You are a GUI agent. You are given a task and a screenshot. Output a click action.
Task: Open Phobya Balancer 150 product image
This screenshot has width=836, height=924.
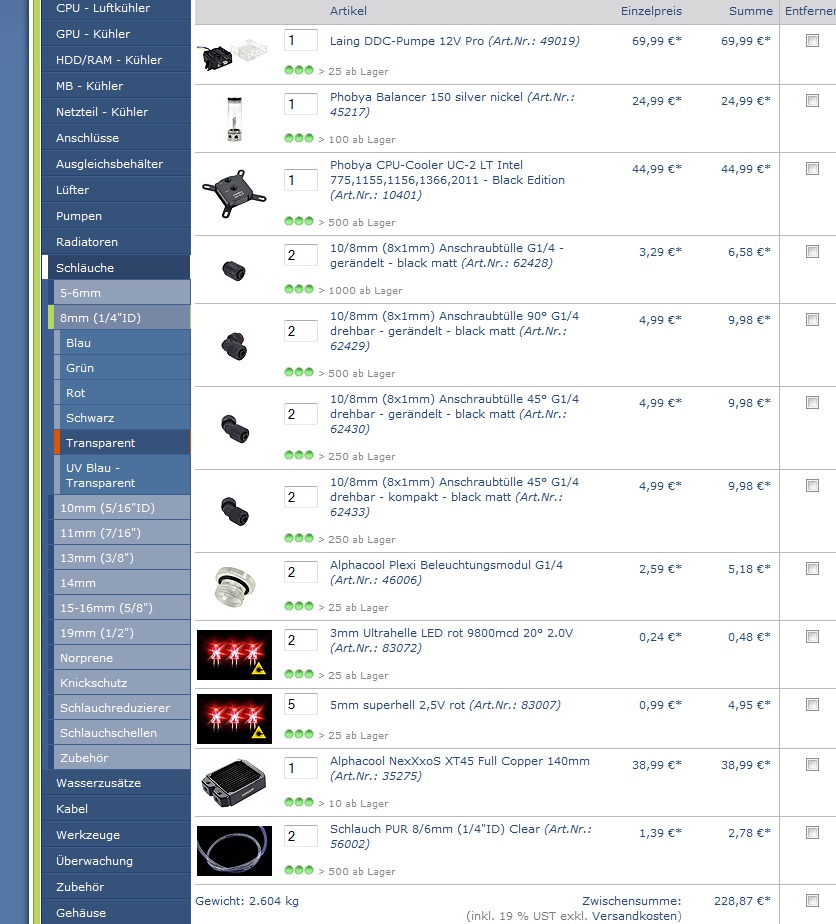[234, 119]
